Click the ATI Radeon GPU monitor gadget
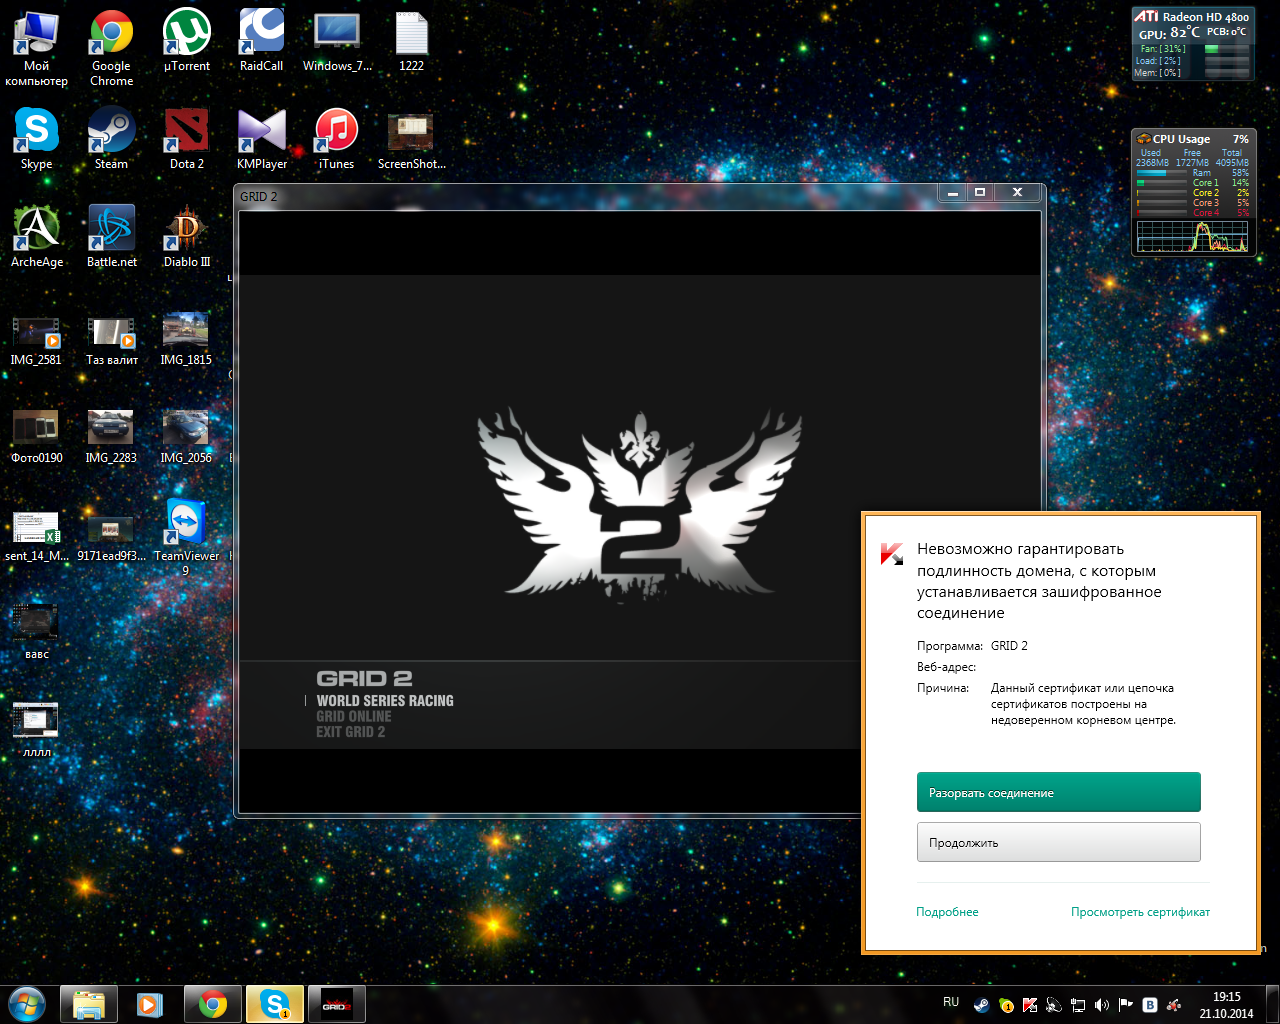This screenshot has height=1024, width=1280. [1192, 44]
